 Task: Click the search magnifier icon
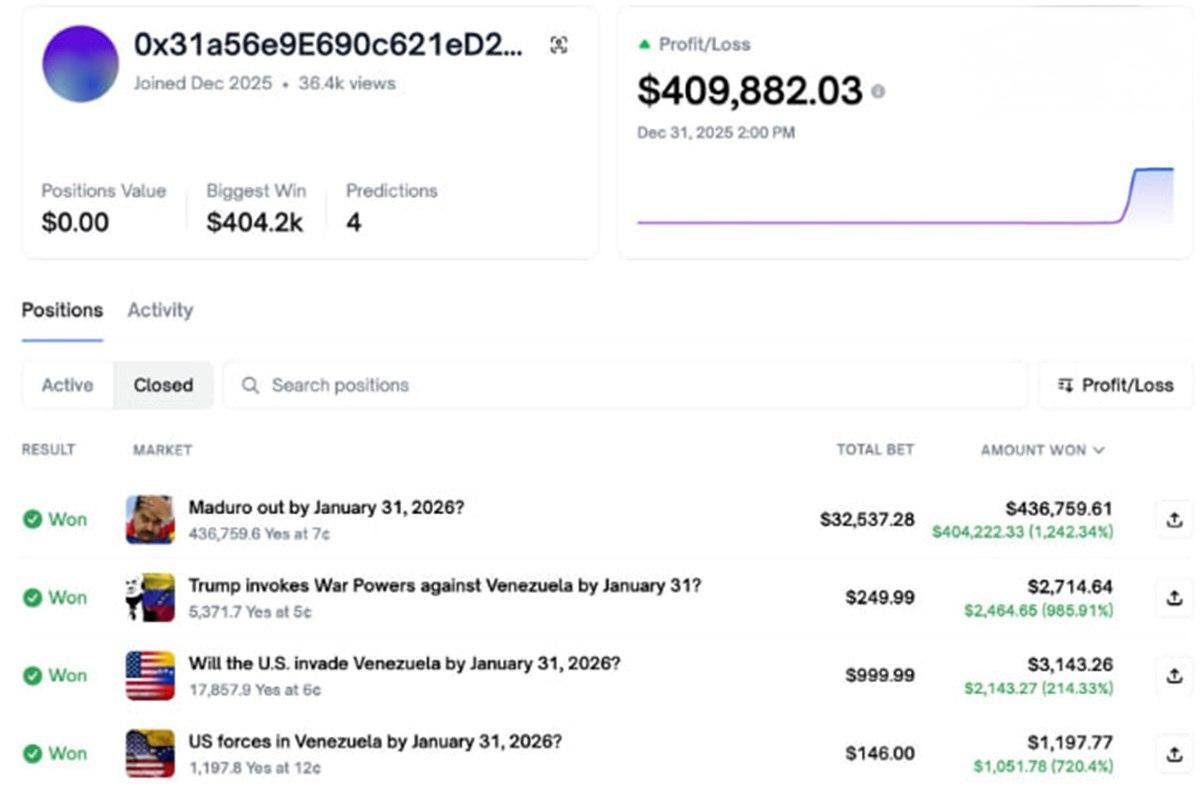pyautogui.click(x=251, y=385)
